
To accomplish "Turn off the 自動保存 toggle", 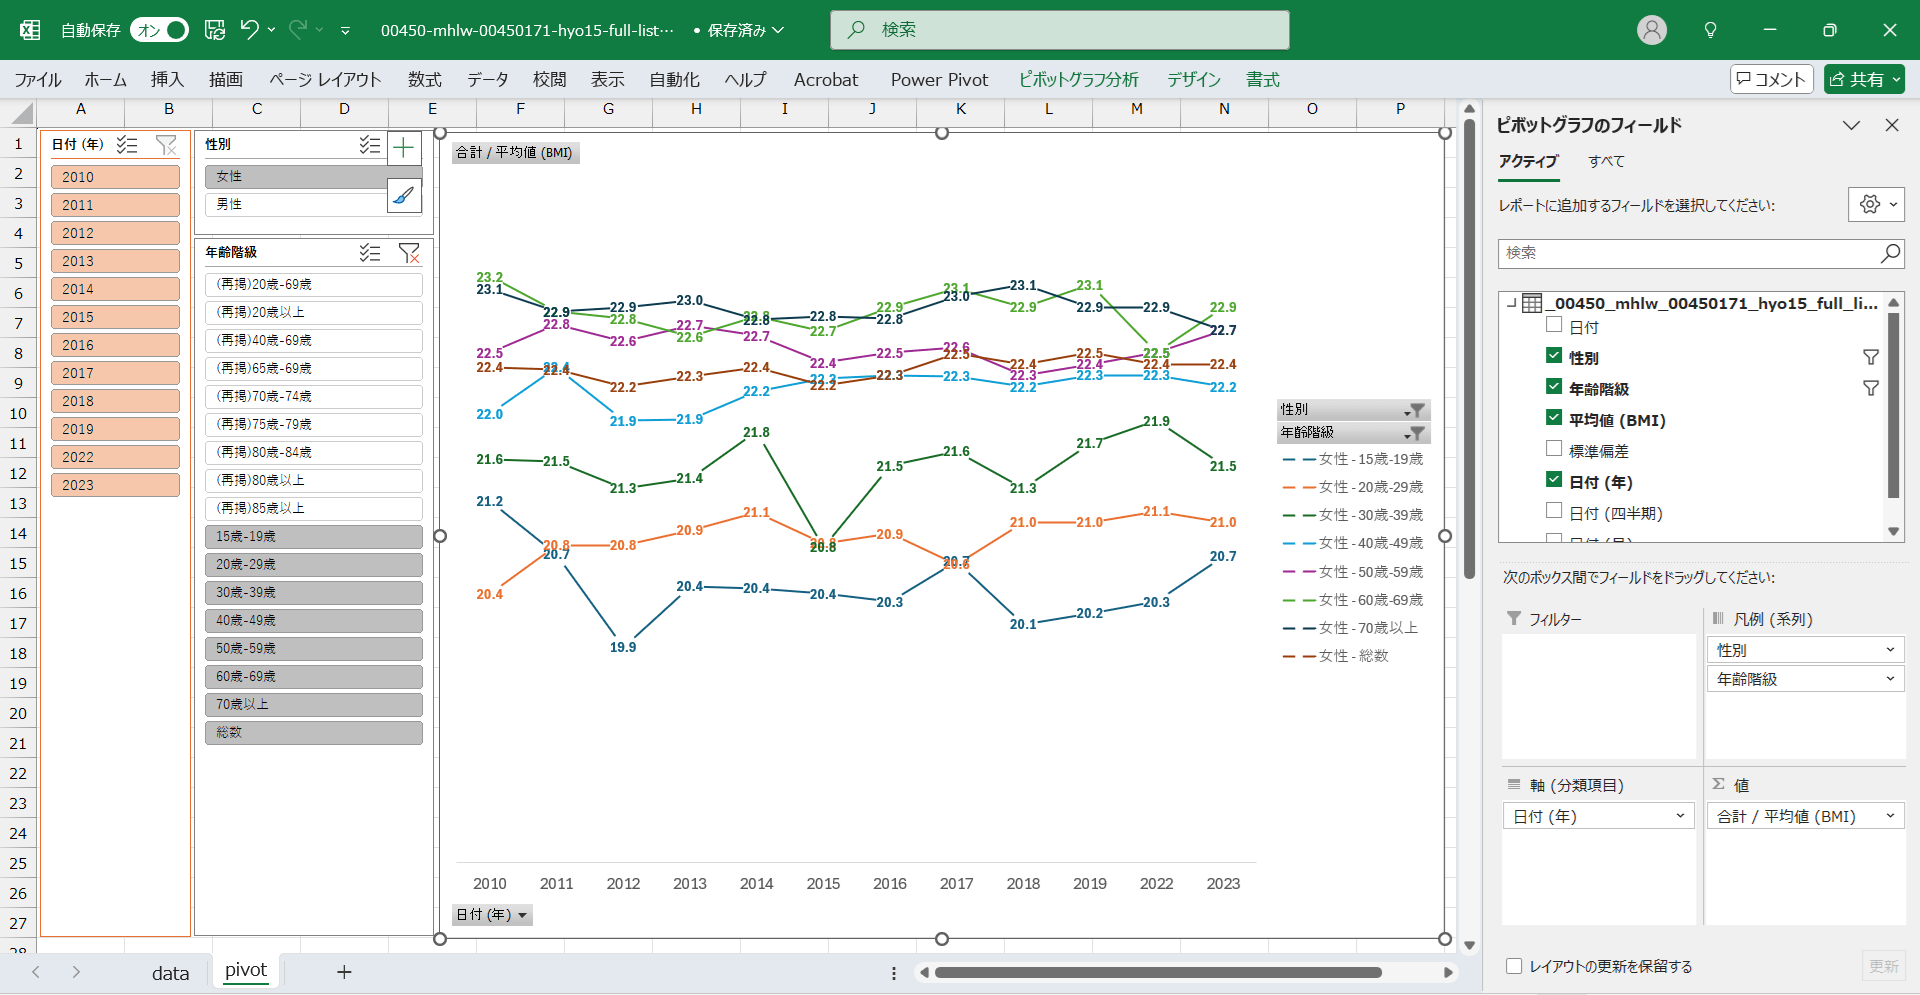I will 160,30.
